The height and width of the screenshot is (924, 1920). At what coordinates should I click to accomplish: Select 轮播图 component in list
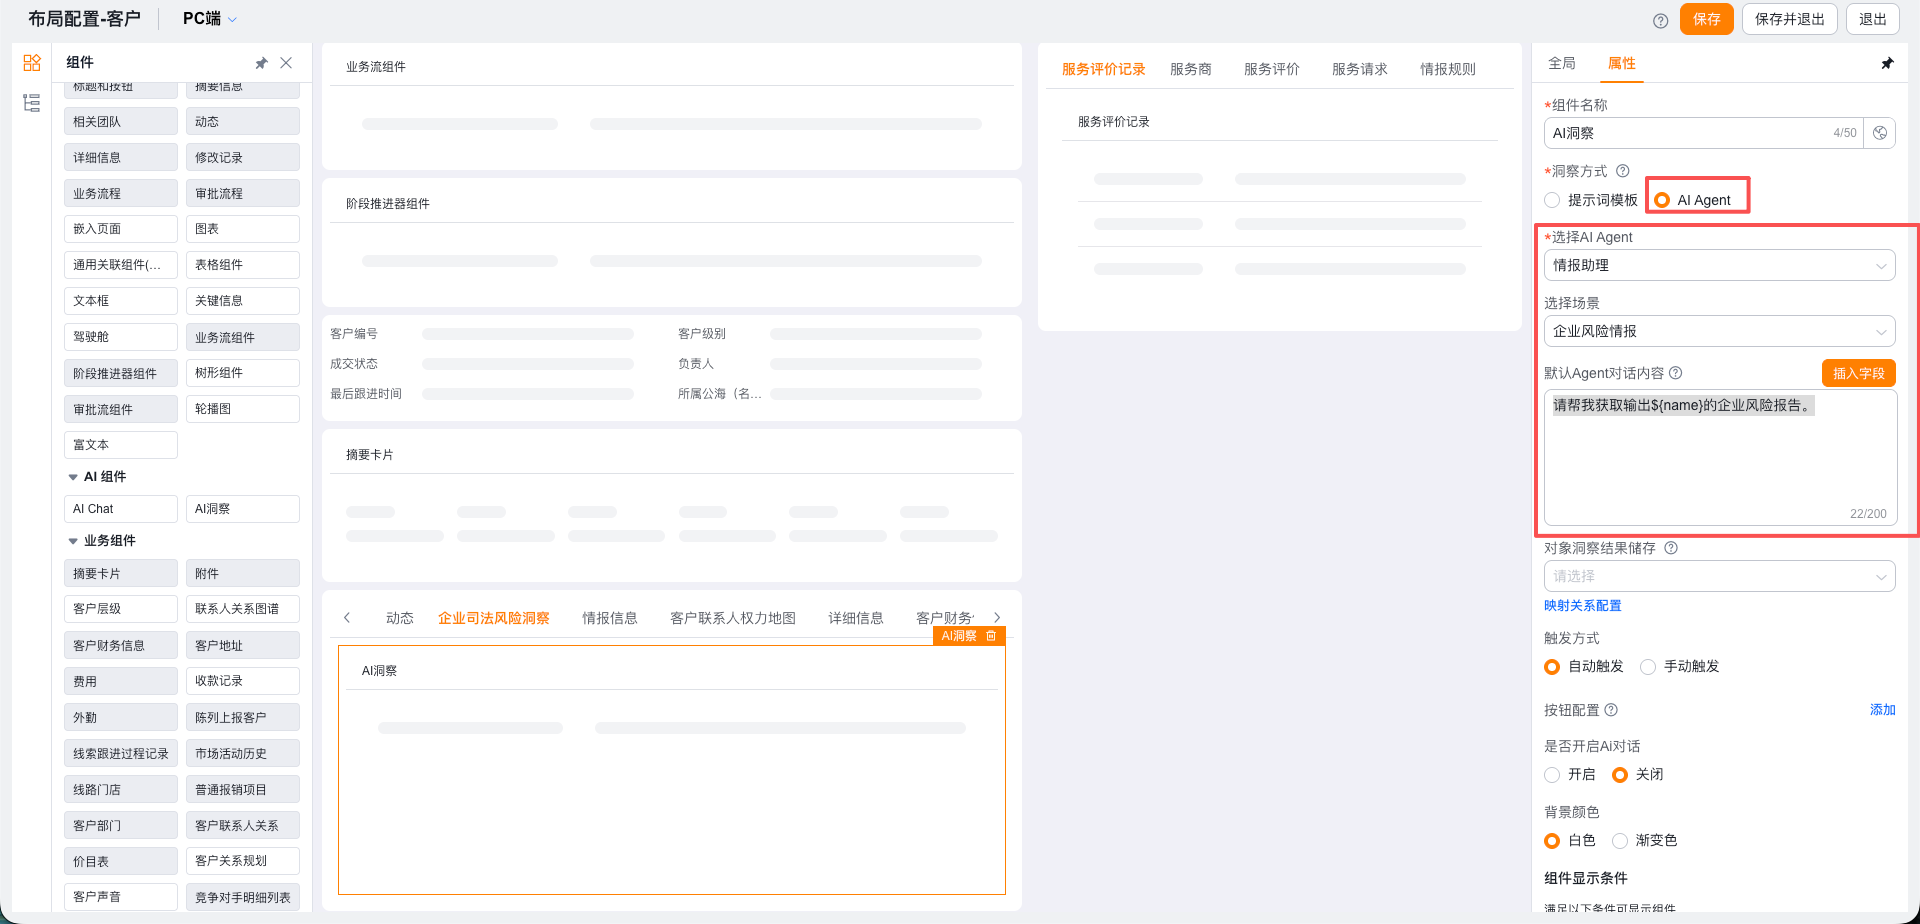point(243,409)
